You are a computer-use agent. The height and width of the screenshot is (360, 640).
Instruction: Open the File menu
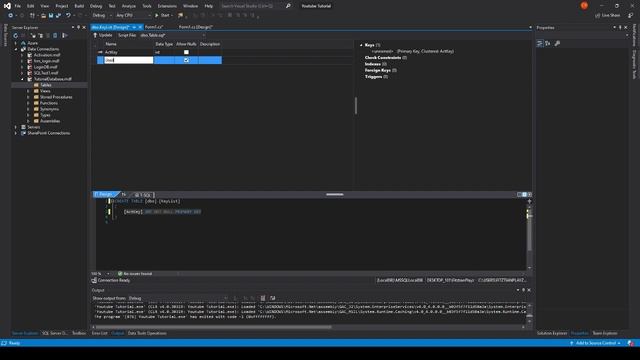18,6
